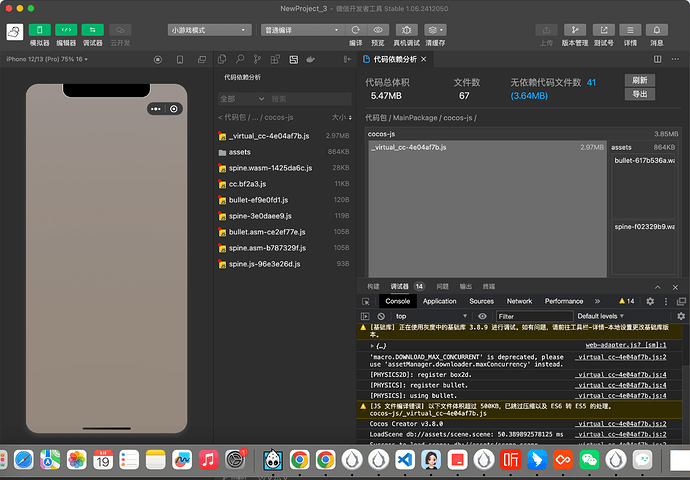Click the 41 no-dependency files link
The width and height of the screenshot is (690, 480).
(x=591, y=83)
